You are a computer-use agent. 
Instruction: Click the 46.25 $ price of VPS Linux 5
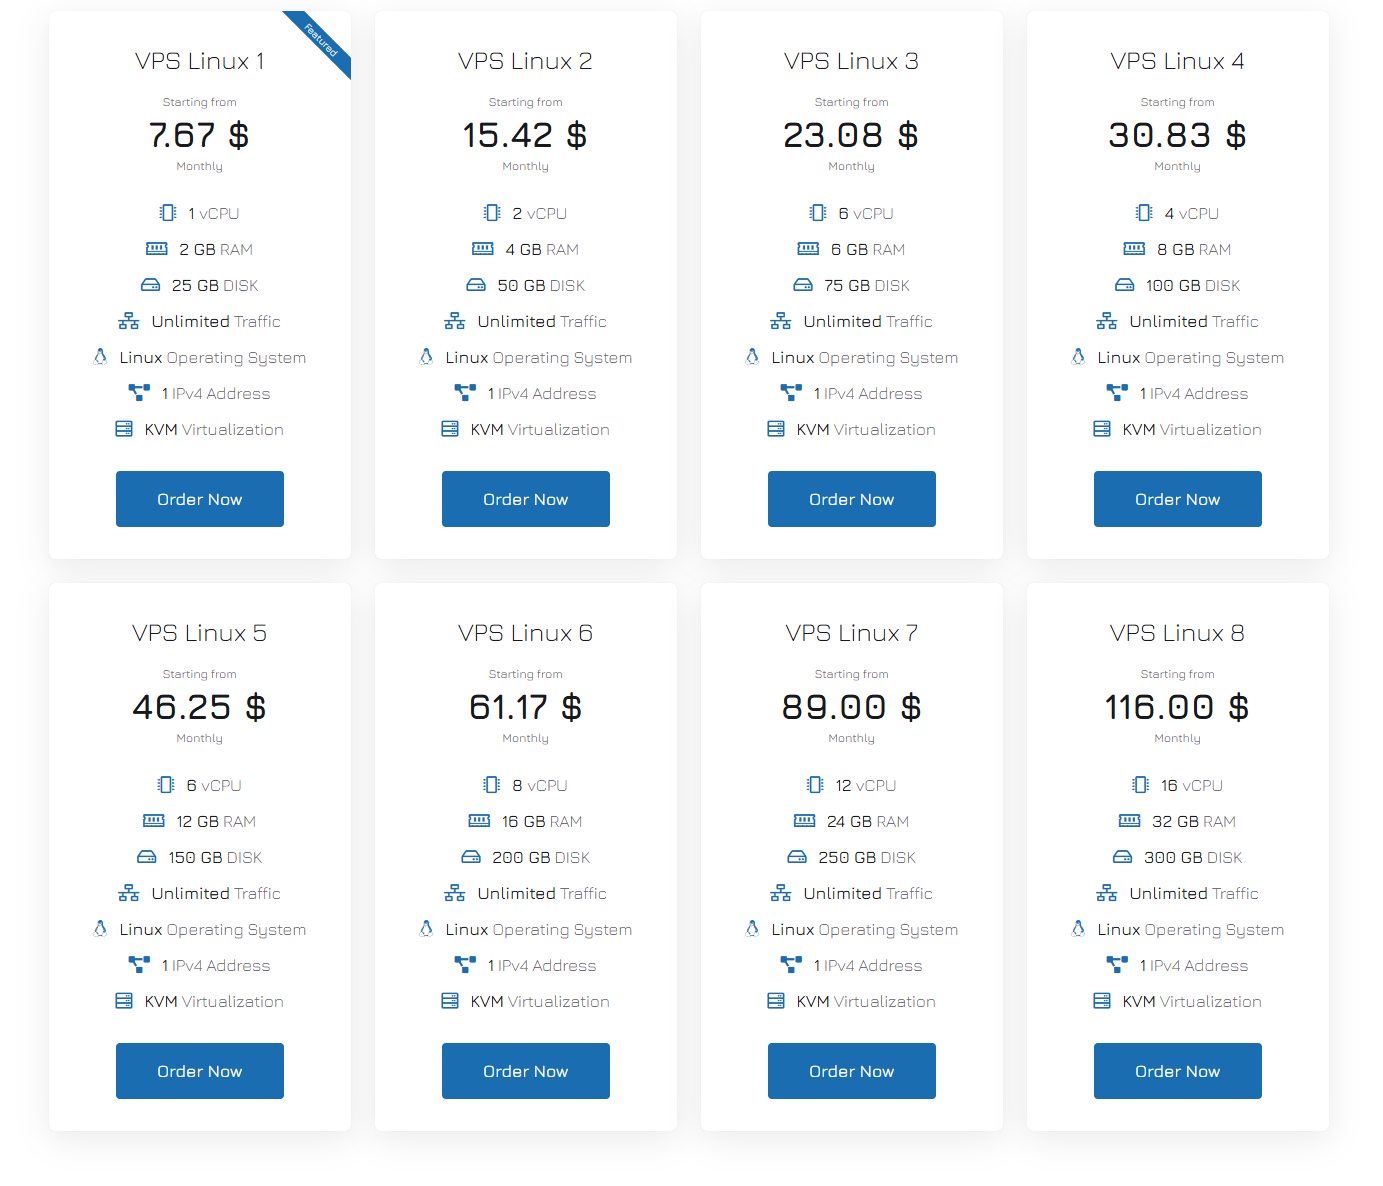[x=199, y=707]
